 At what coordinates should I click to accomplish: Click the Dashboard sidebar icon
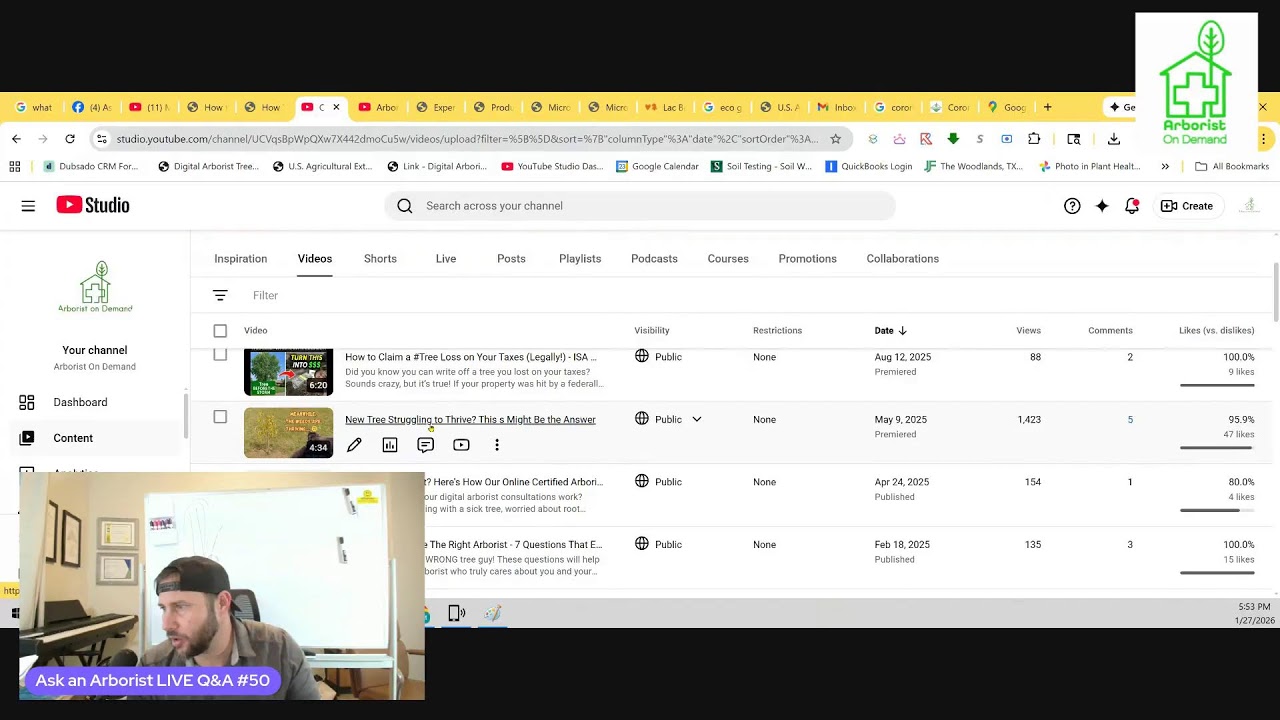tap(27, 402)
